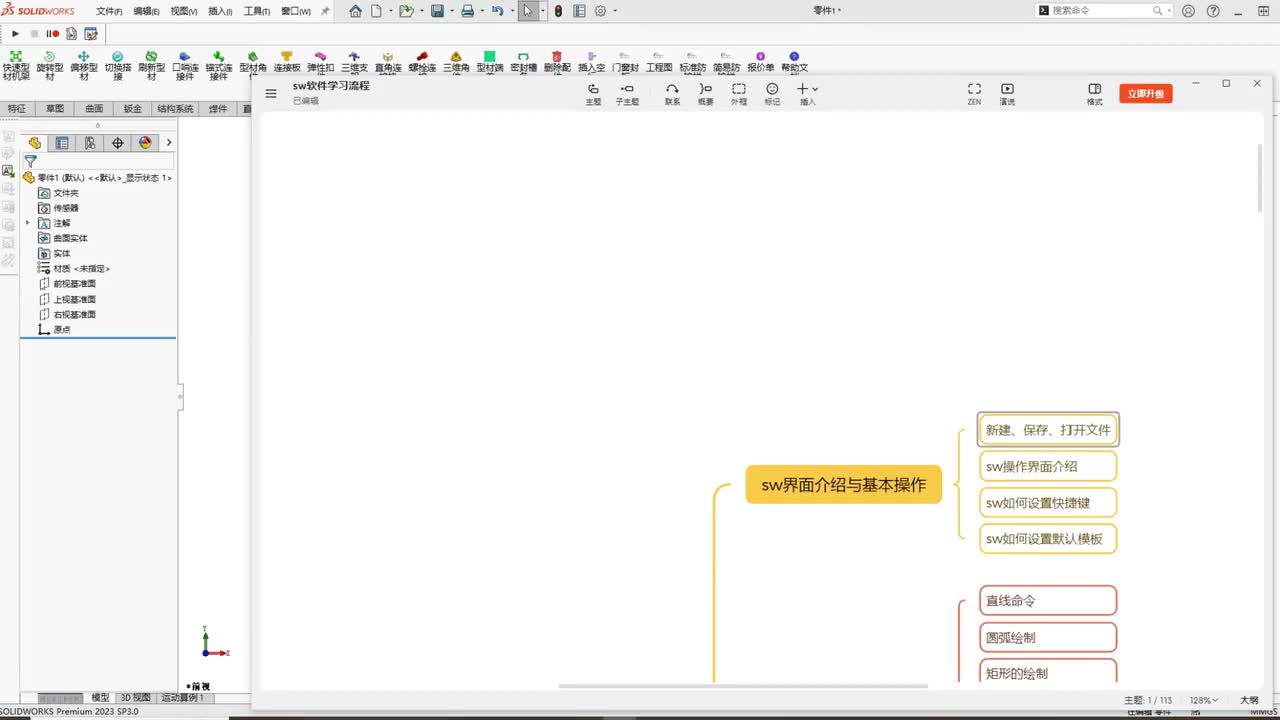Enter ZEN mode
The height and width of the screenshot is (720, 1280).
pyautogui.click(x=974, y=94)
